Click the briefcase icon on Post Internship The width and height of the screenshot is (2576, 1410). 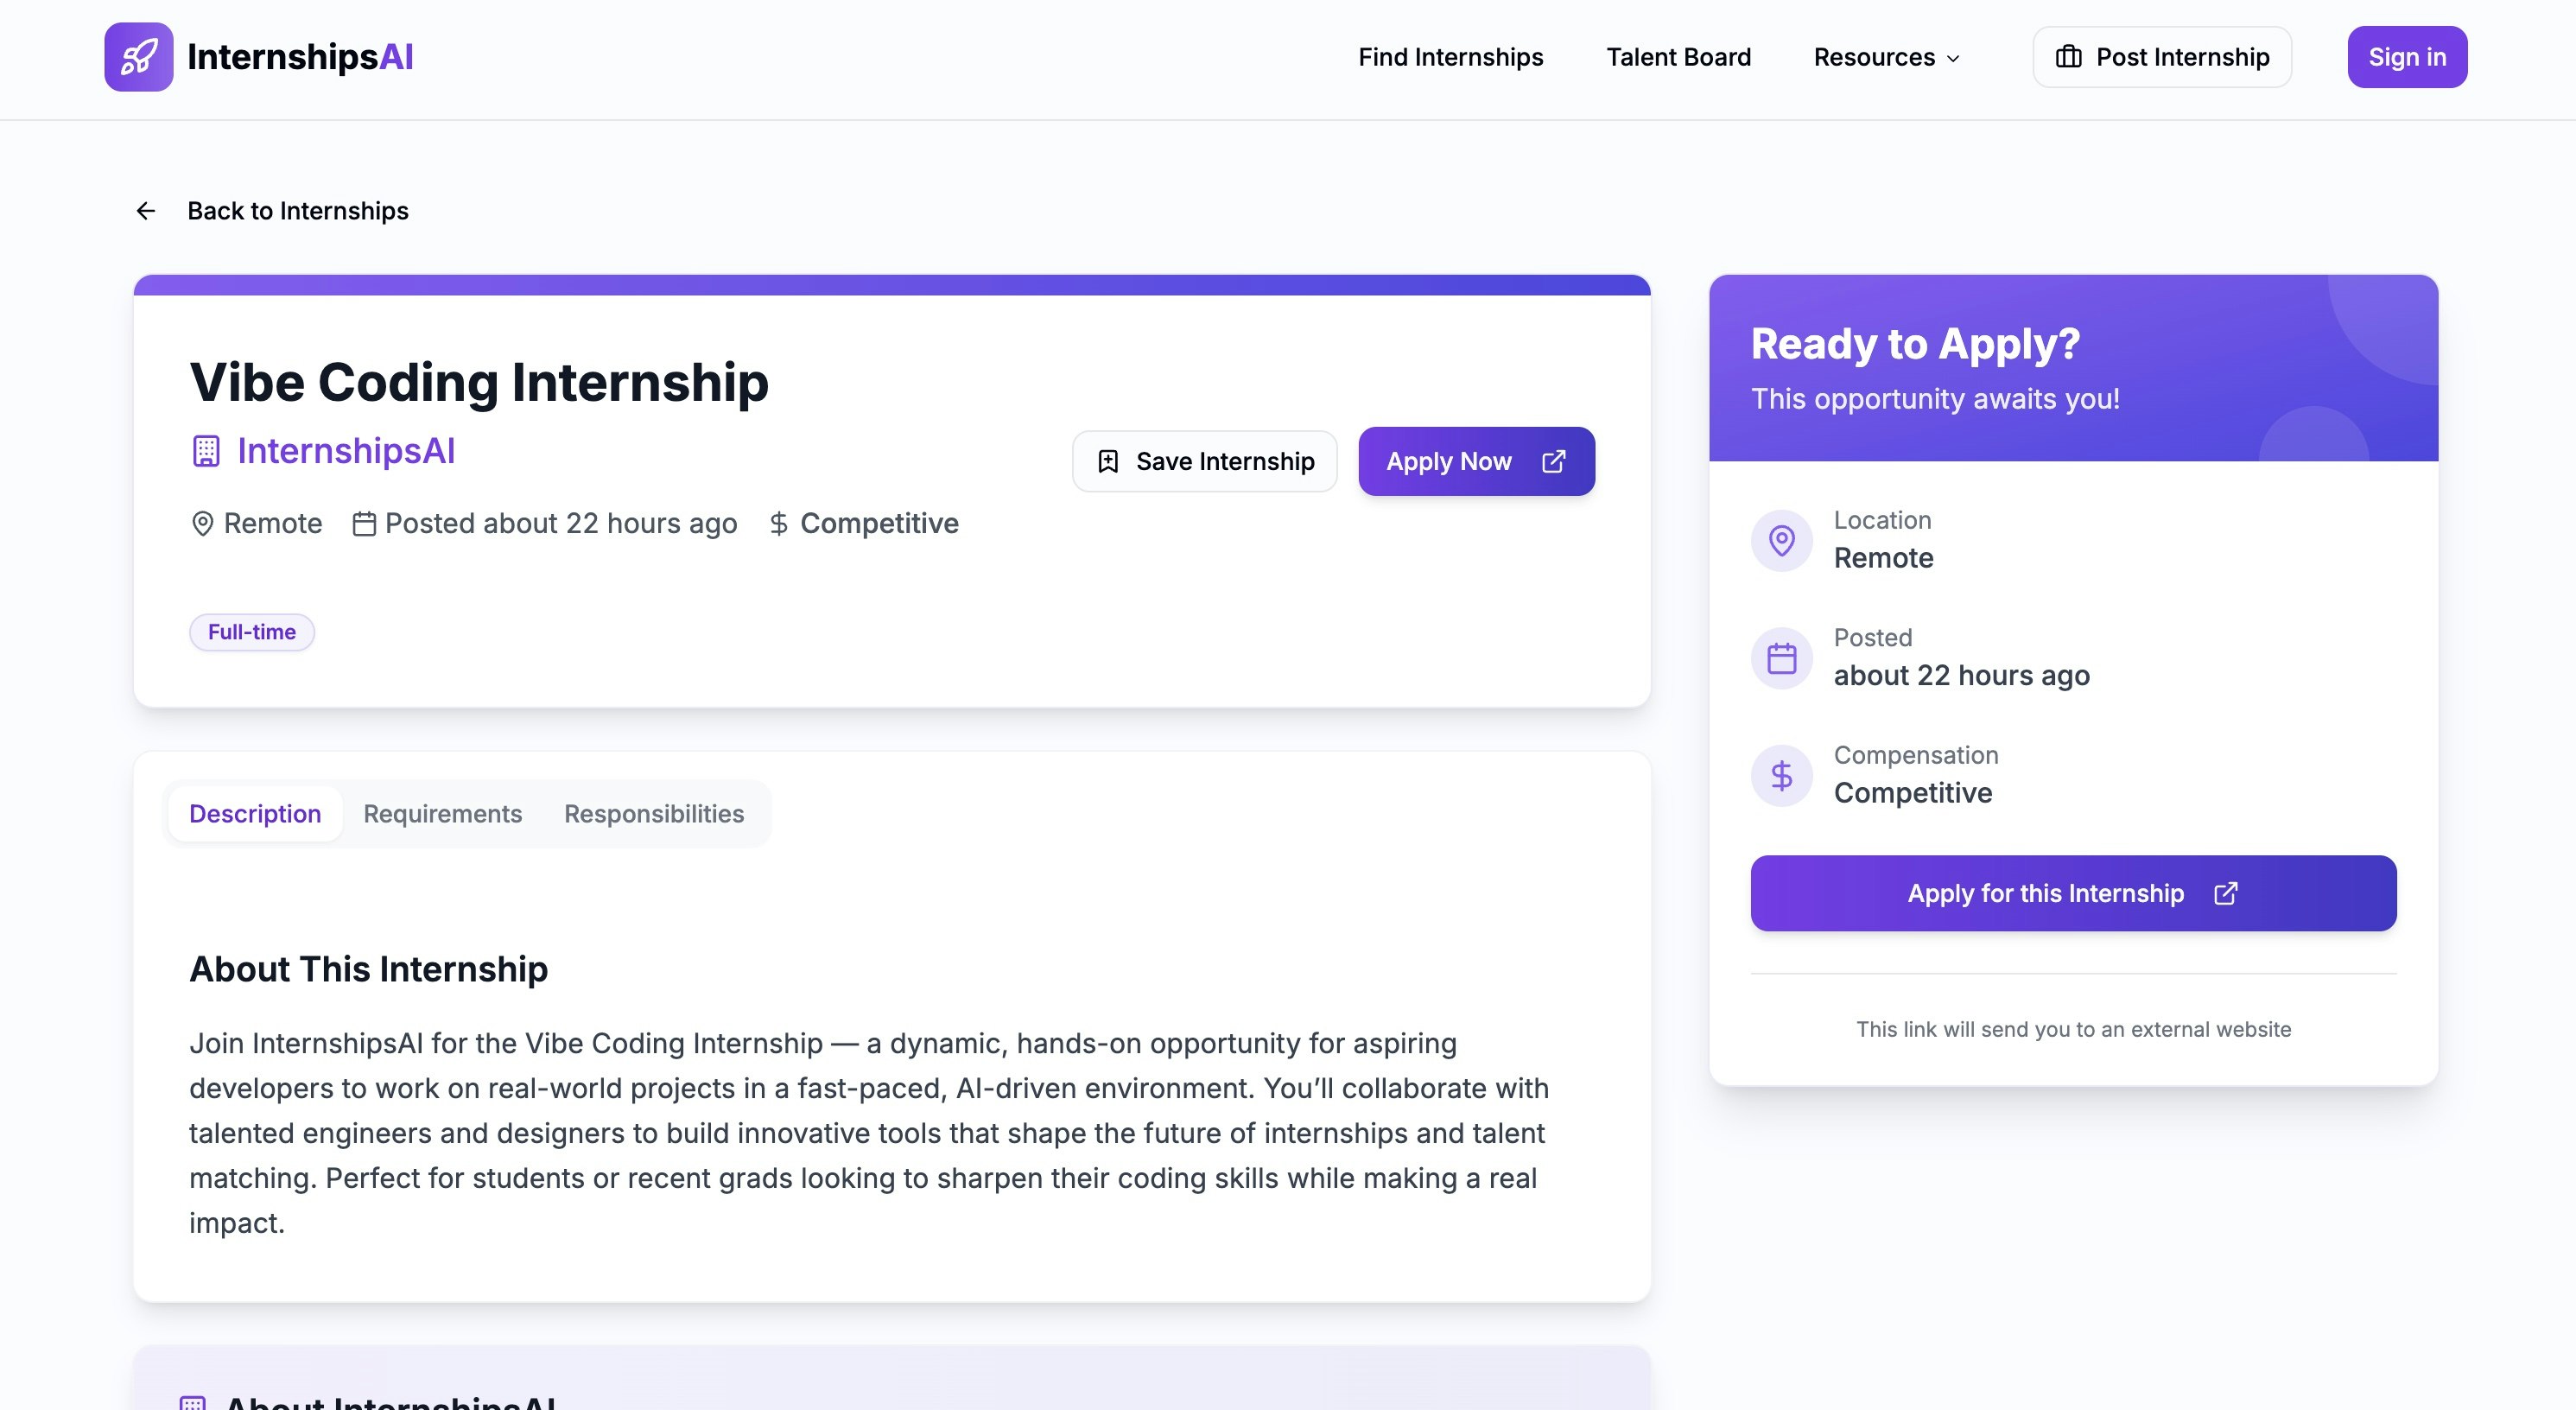click(x=2068, y=57)
